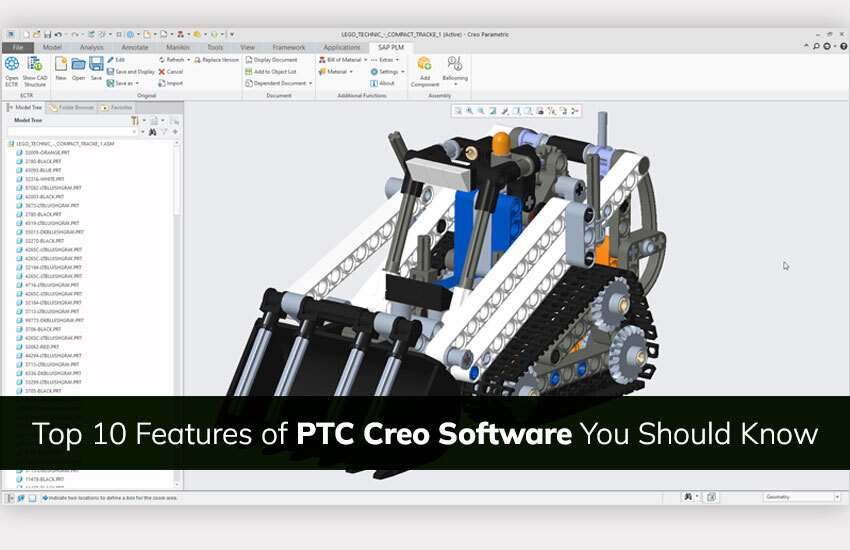Click Replace Version
The width and height of the screenshot is (850, 550).
(x=216, y=60)
